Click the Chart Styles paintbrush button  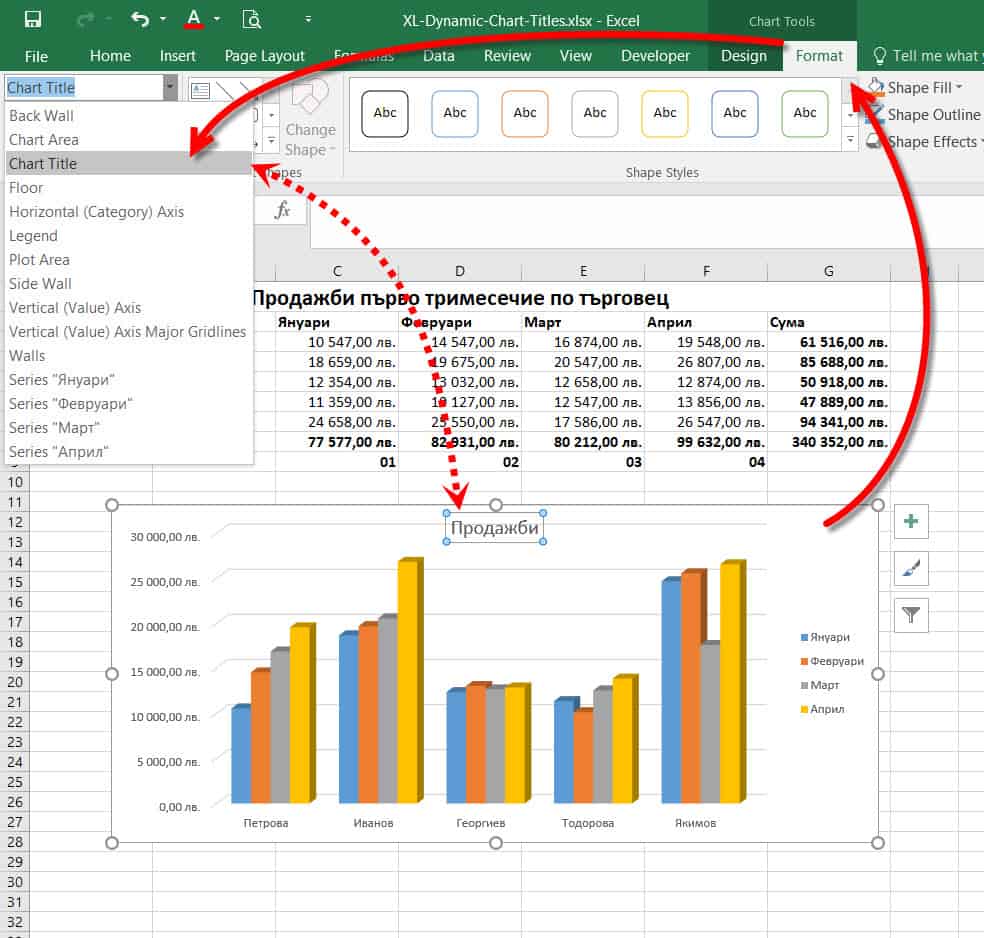point(911,568)
